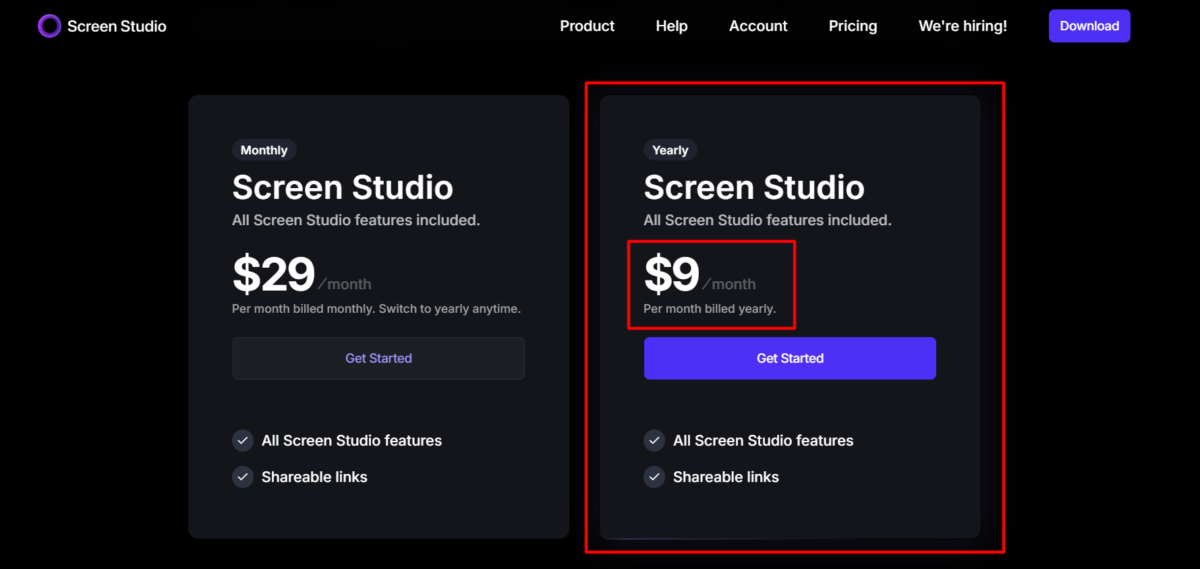Click 'Per month billed yearly.' text

tap(710, 309)
